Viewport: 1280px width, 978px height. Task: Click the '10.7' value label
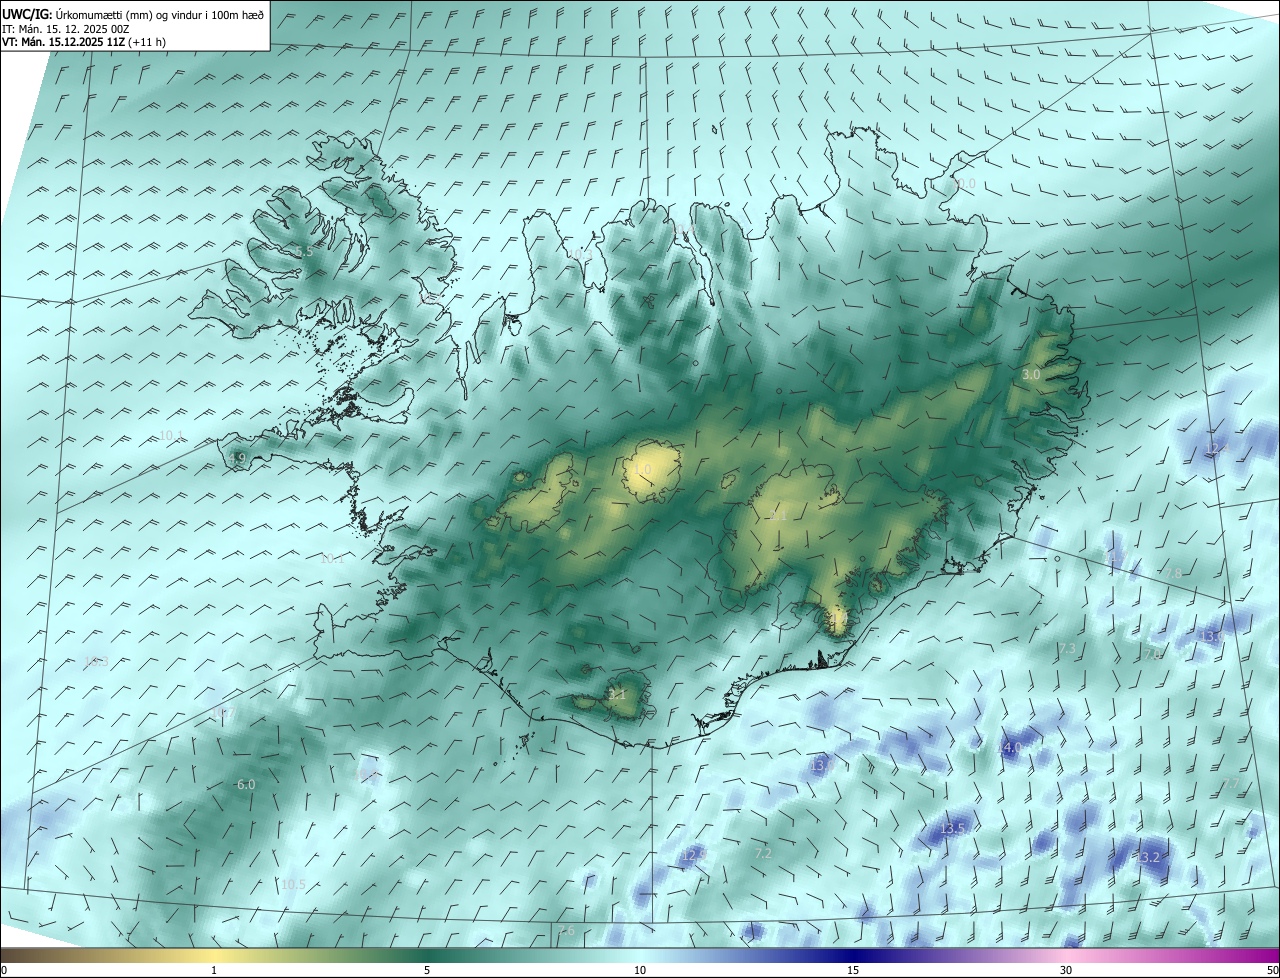pos(221,712)
